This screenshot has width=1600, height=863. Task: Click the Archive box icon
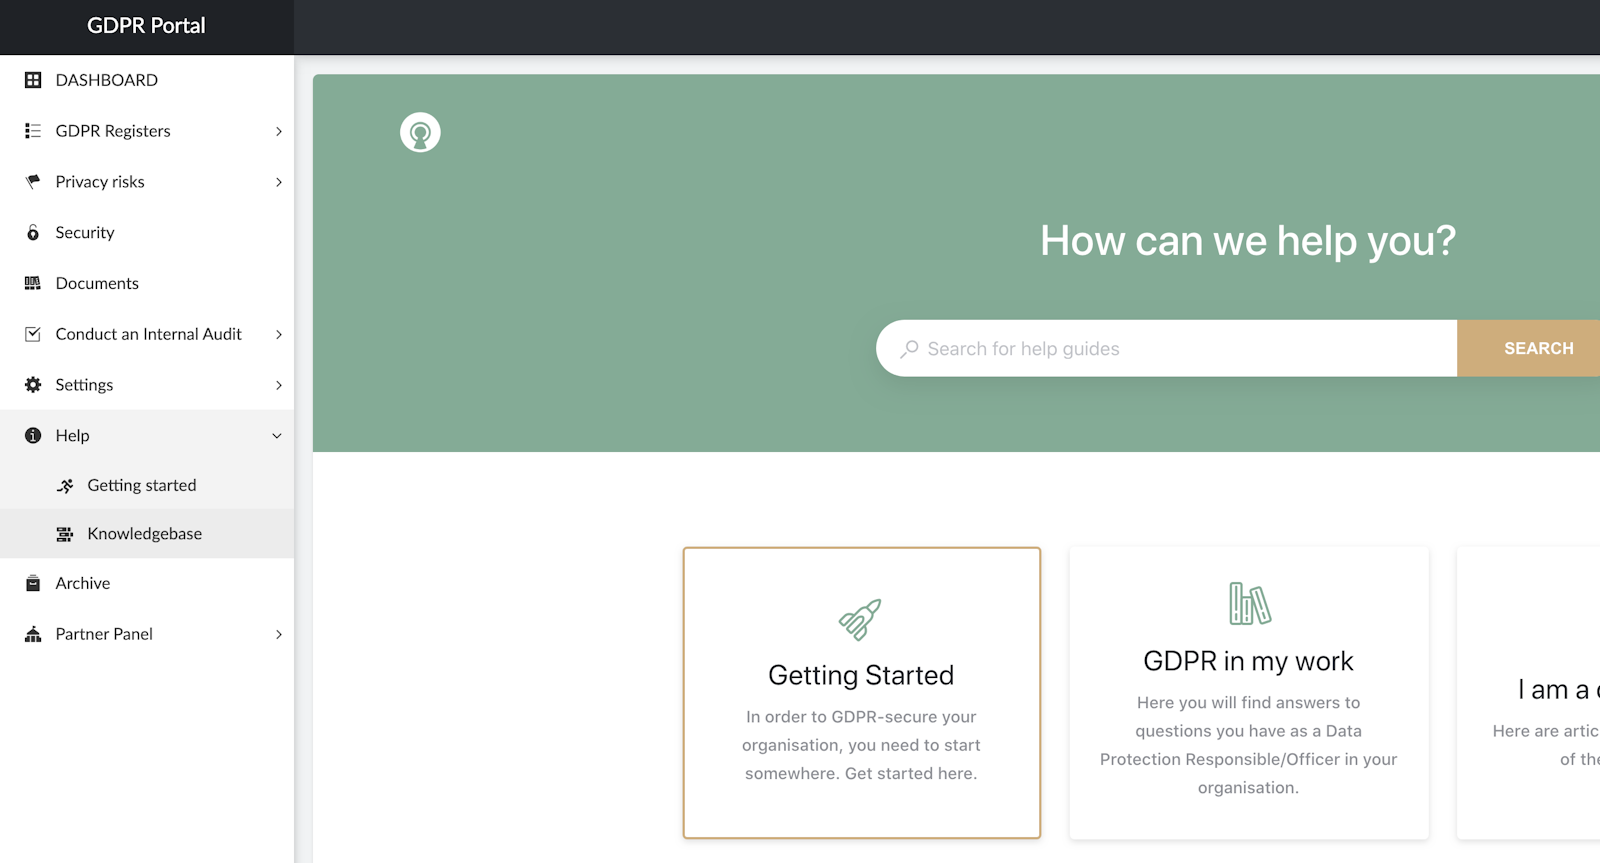tap(33, 584)
